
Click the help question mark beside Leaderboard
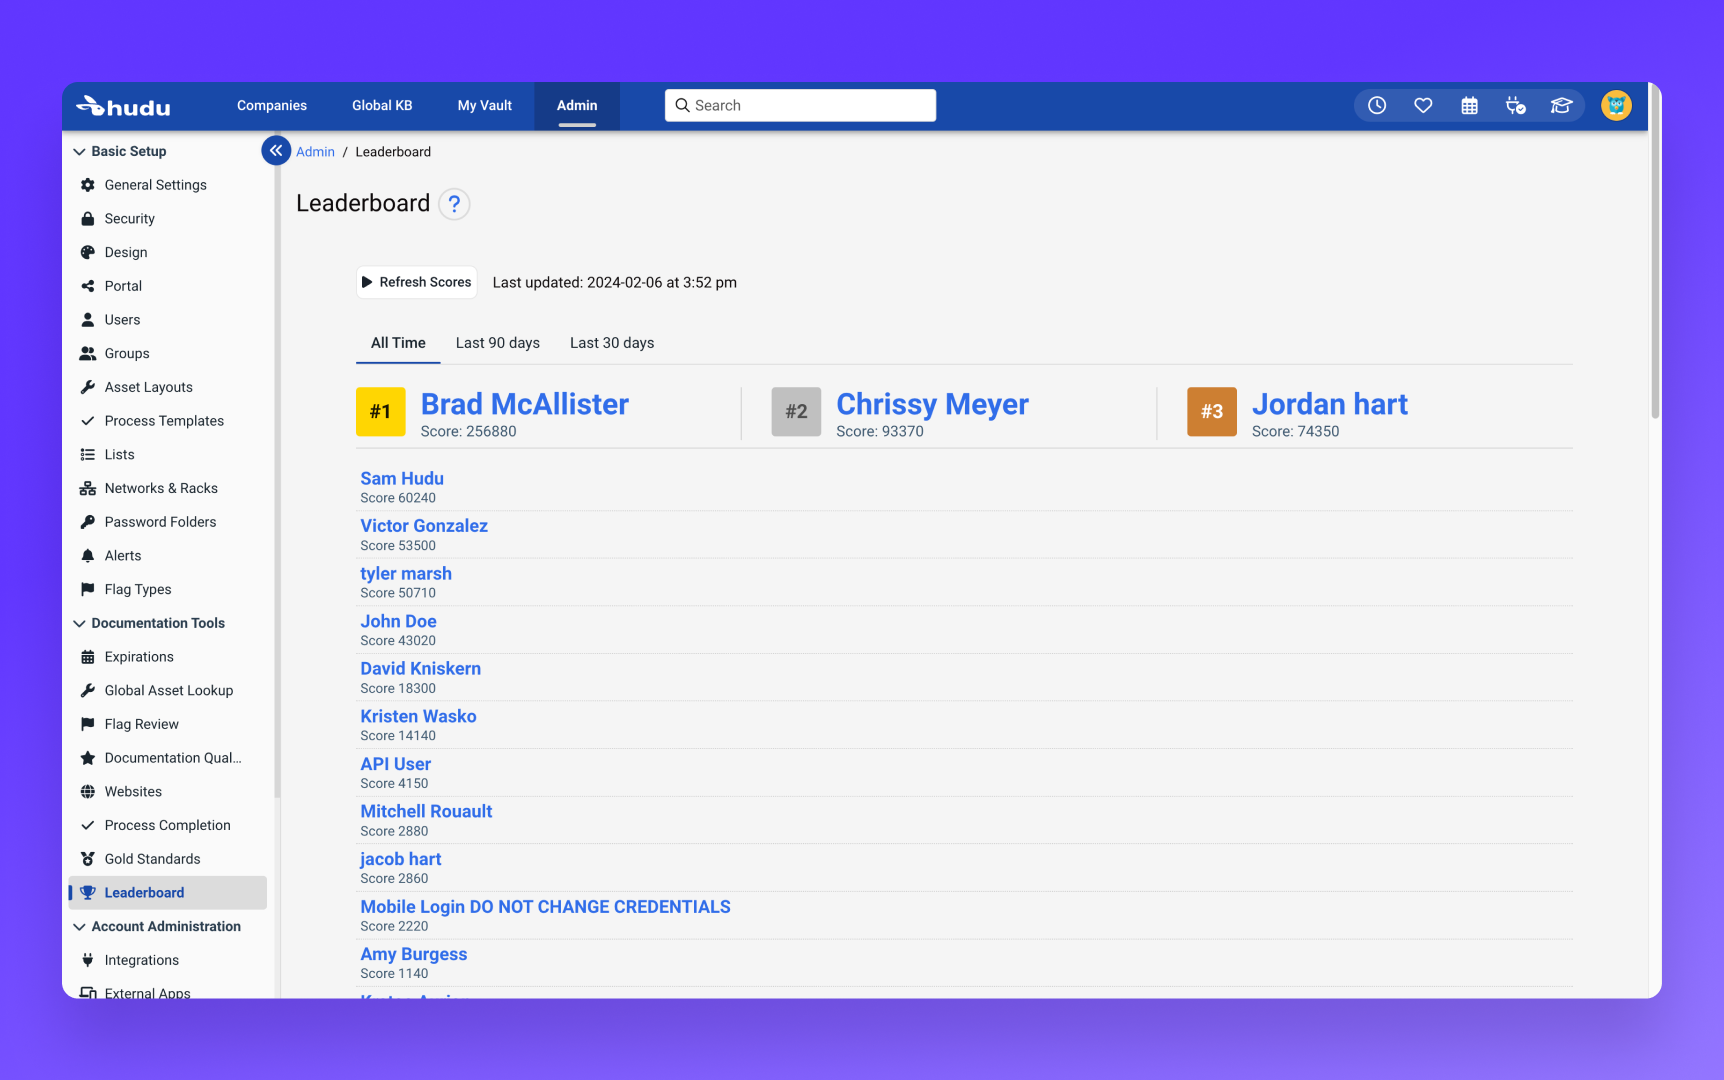(454, 204)
